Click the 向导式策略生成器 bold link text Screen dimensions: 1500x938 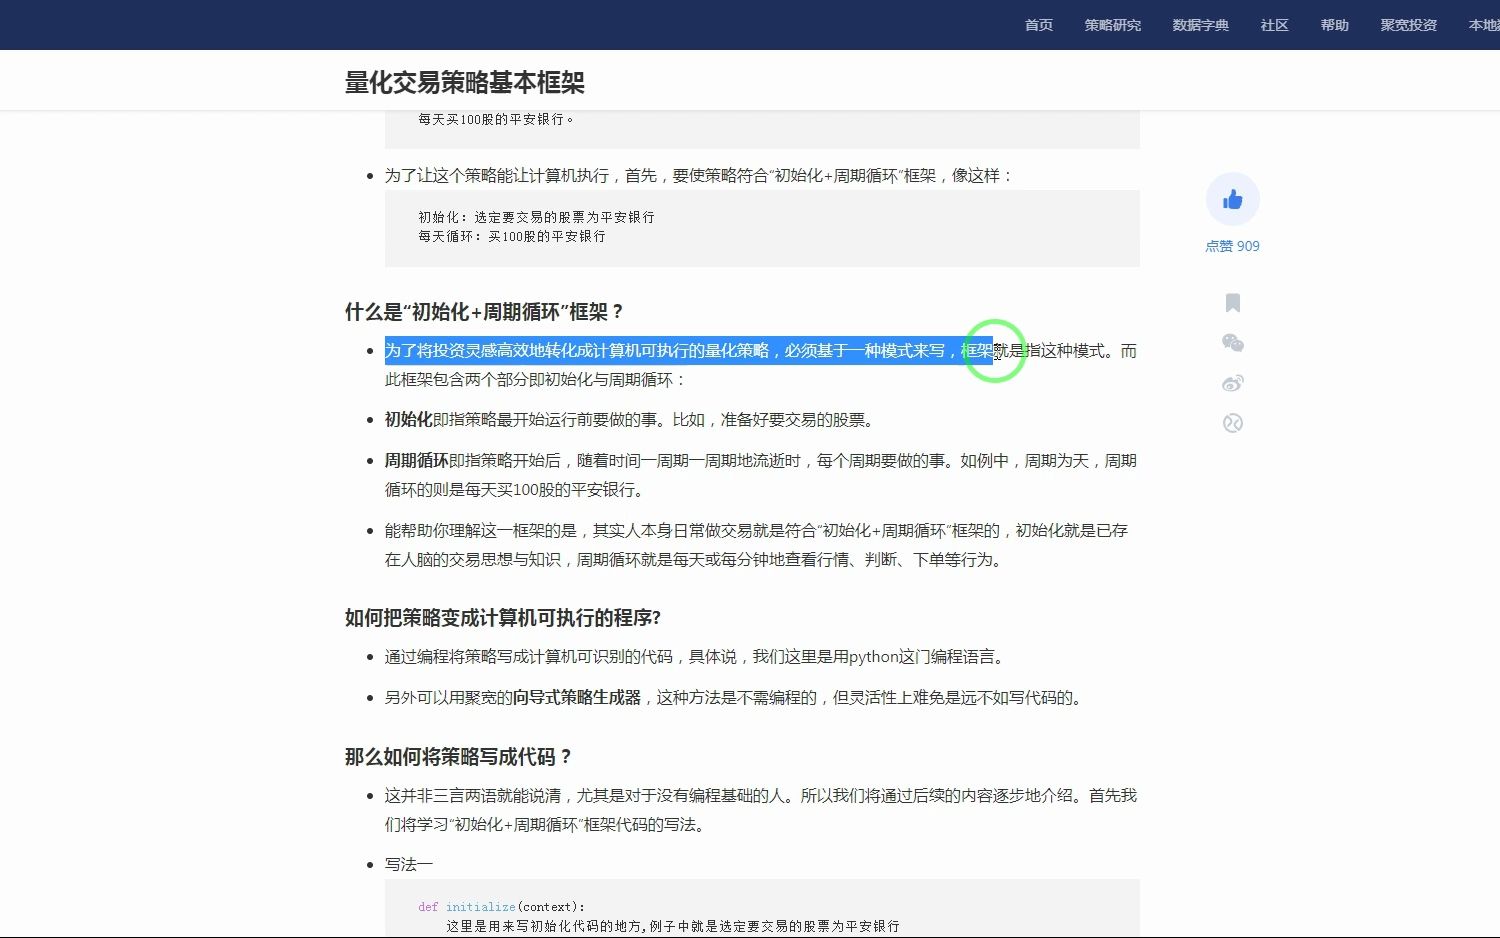pyautogui.click(x=577, y=697)
